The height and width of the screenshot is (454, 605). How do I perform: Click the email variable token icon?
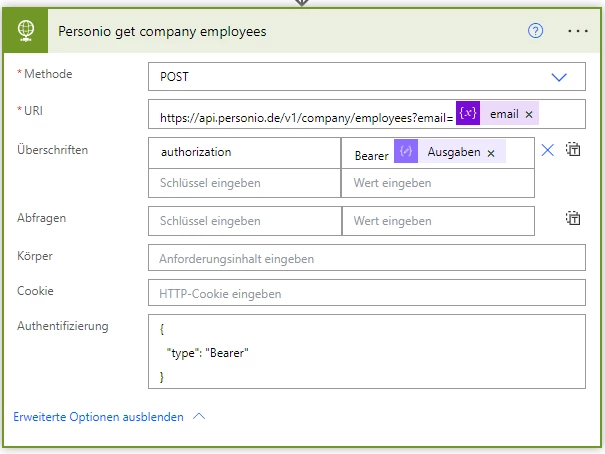(468, 113)
